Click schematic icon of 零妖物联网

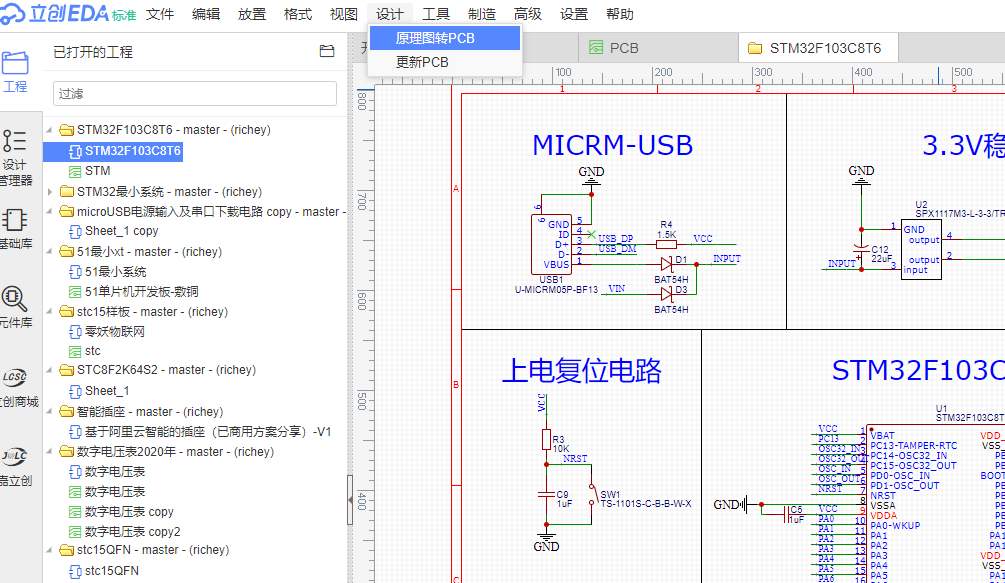[x=75, y=332]
